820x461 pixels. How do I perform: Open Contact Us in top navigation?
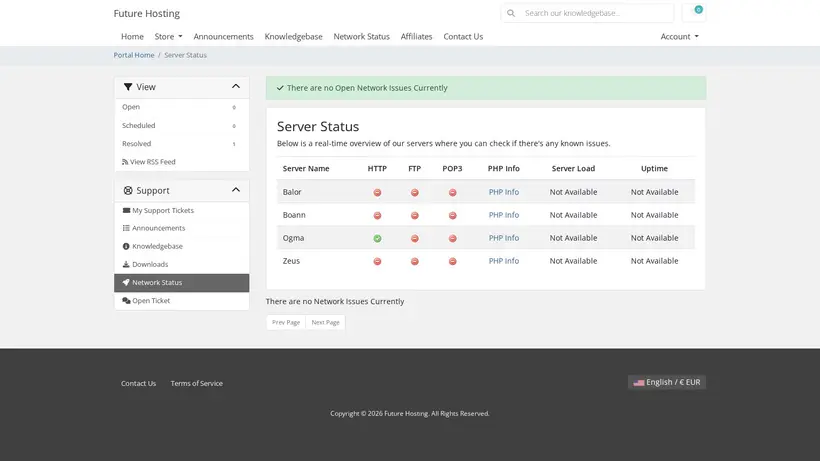463,37
